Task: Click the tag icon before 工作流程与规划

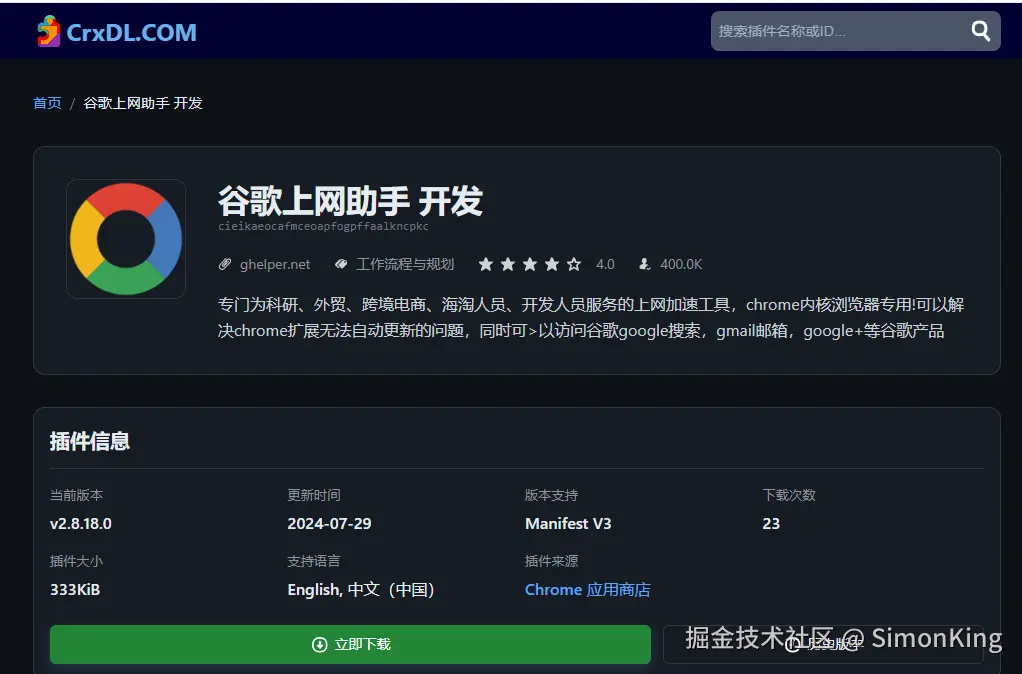Action: click(341, 264)
